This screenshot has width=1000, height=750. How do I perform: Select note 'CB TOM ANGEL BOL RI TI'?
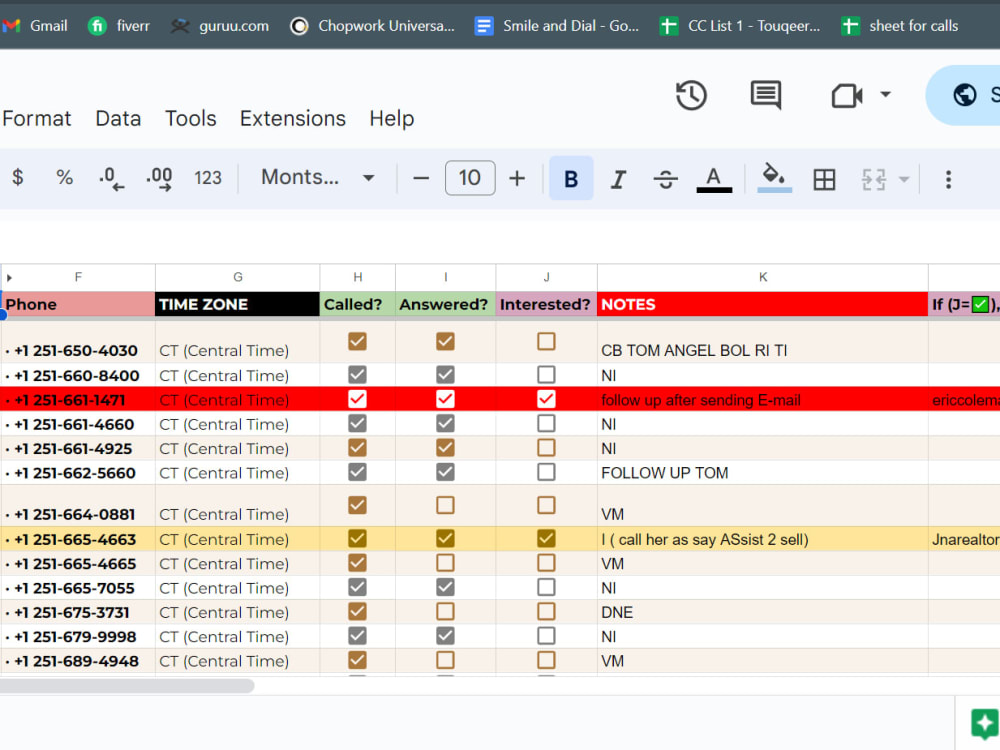763,342
